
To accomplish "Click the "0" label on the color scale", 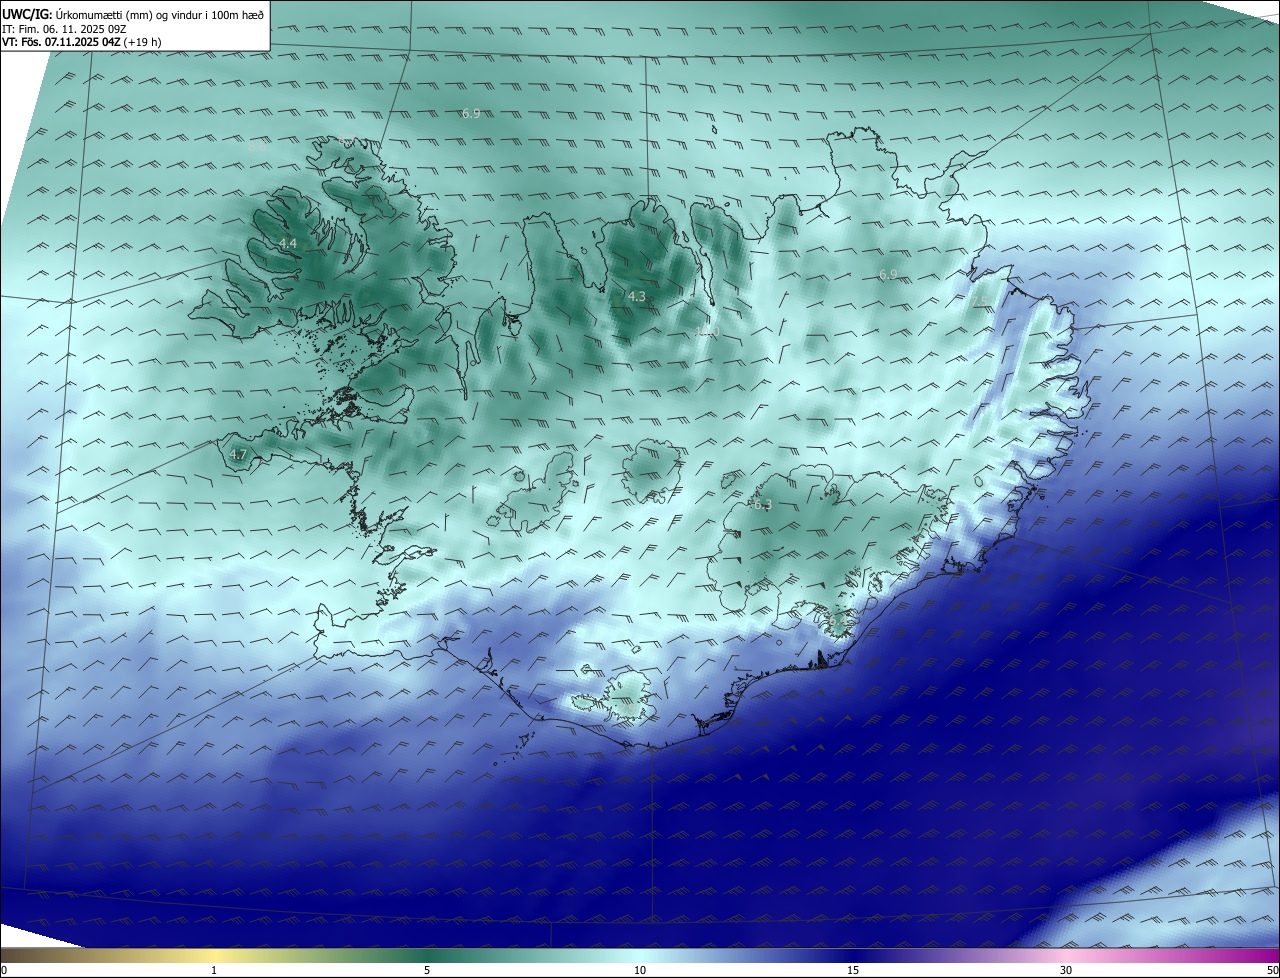I will [x=4, y=970].
